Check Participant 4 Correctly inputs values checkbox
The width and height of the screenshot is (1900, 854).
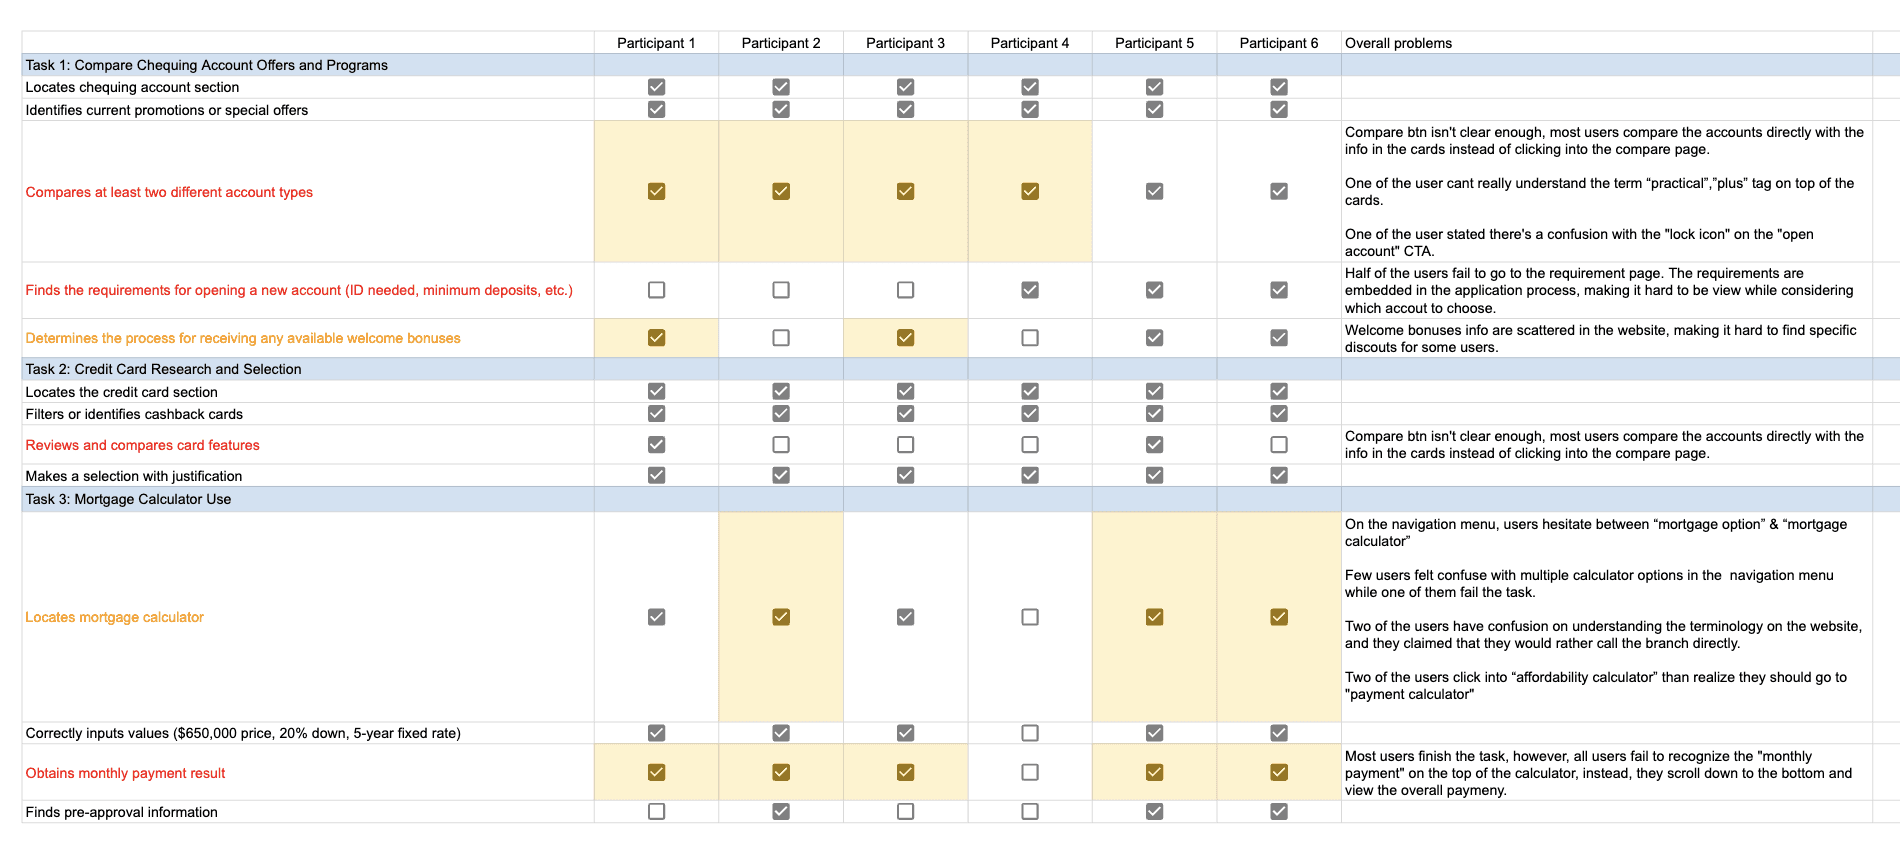tap(1030, 733)
